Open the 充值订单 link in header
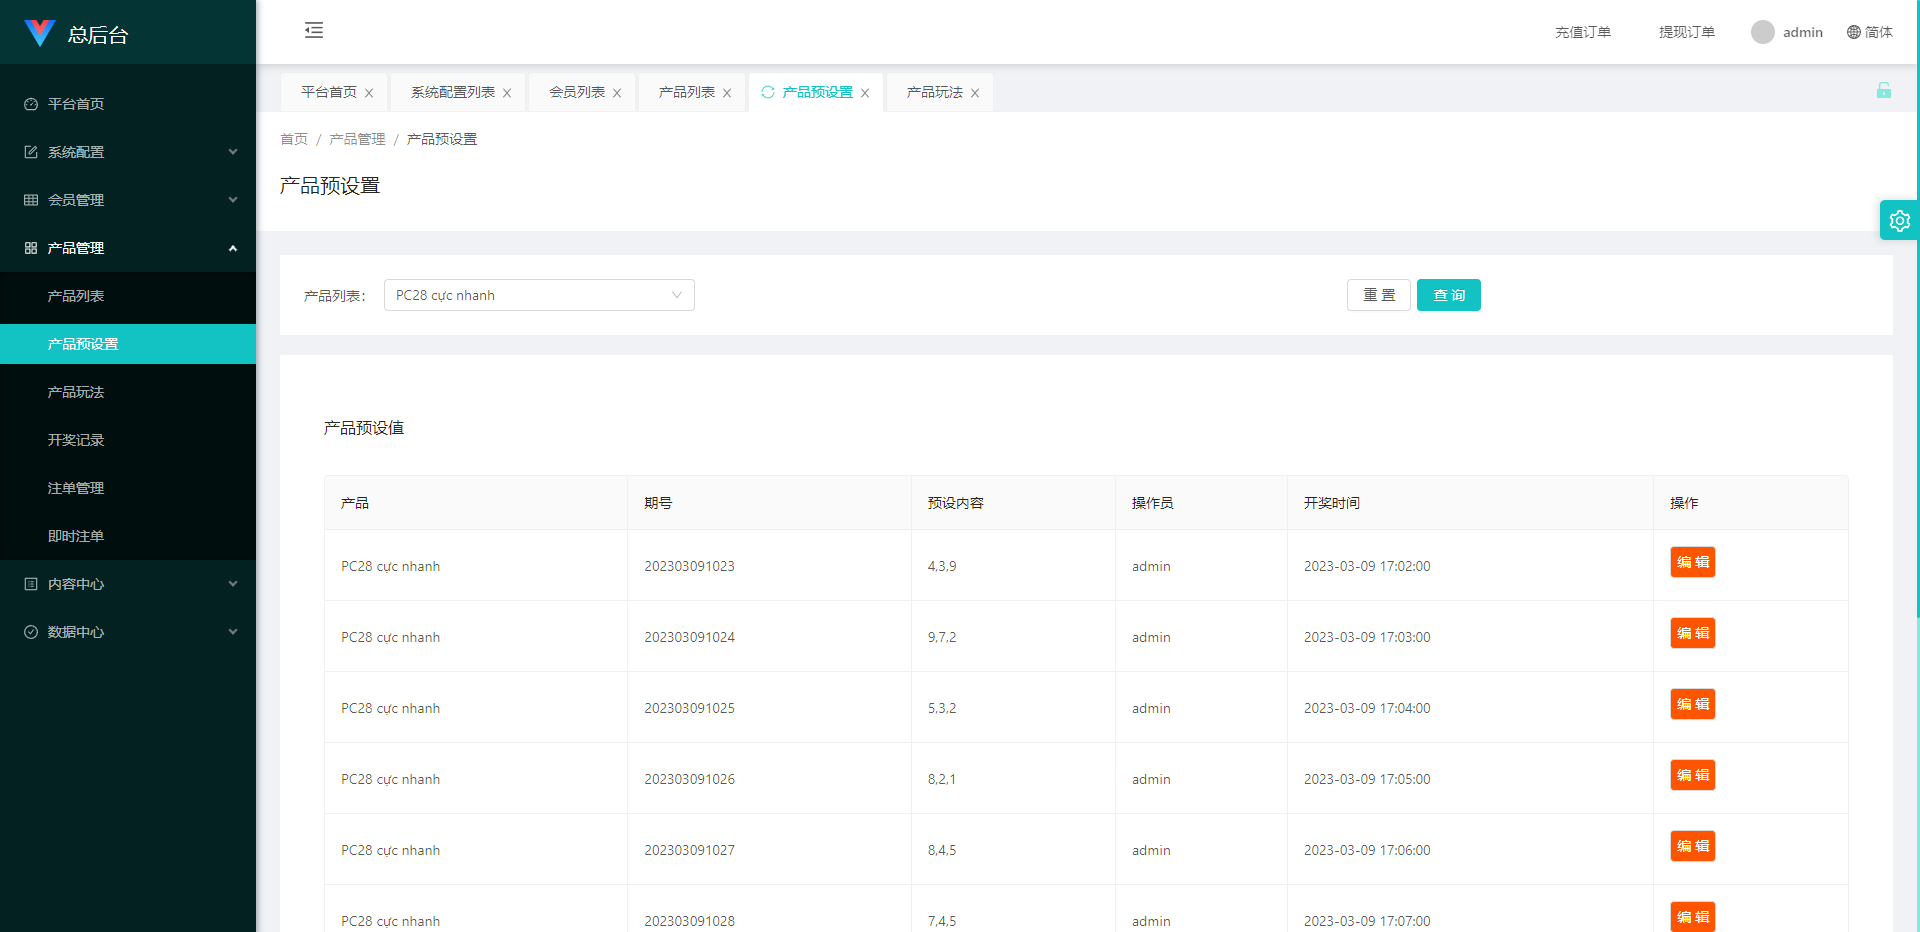This screenshot has height=932, width=1920. (1582, 32)
